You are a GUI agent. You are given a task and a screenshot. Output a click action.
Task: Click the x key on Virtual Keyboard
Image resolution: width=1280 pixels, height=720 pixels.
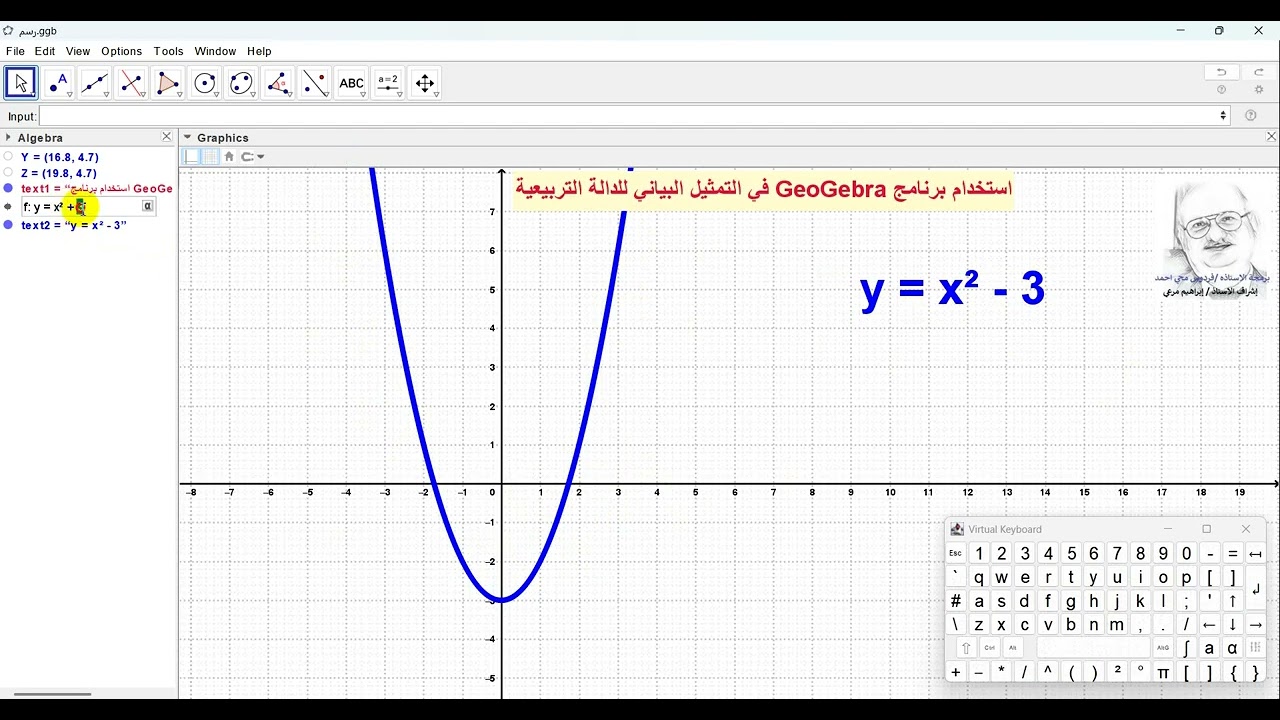(1001, 625)
